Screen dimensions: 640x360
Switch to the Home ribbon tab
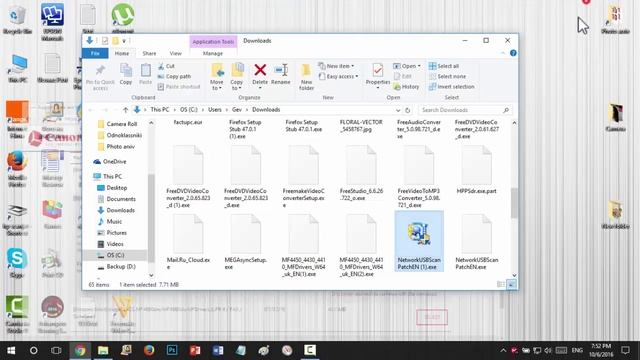pyautogui.click(x=122, y=53)
